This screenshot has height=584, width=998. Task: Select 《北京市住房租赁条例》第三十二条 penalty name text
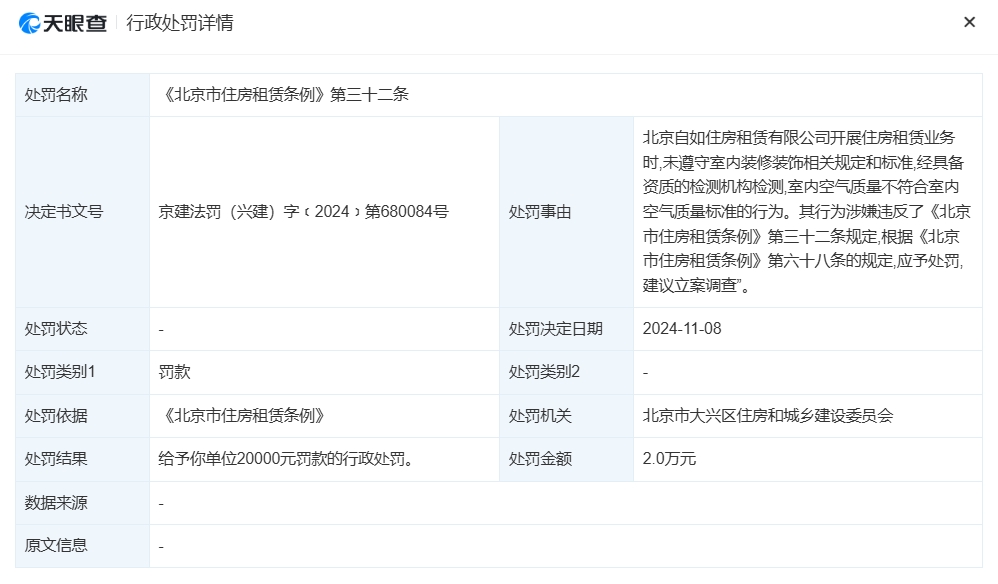click(x=284, y=95)
